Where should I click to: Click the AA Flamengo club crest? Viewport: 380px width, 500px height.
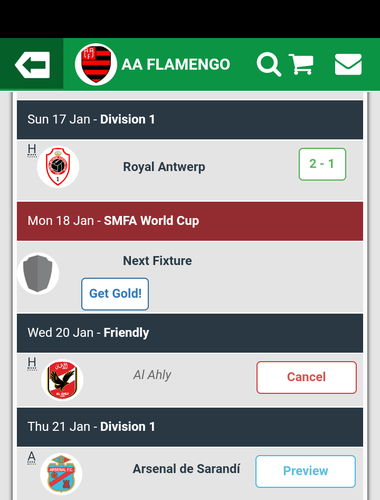pos(96,64)
